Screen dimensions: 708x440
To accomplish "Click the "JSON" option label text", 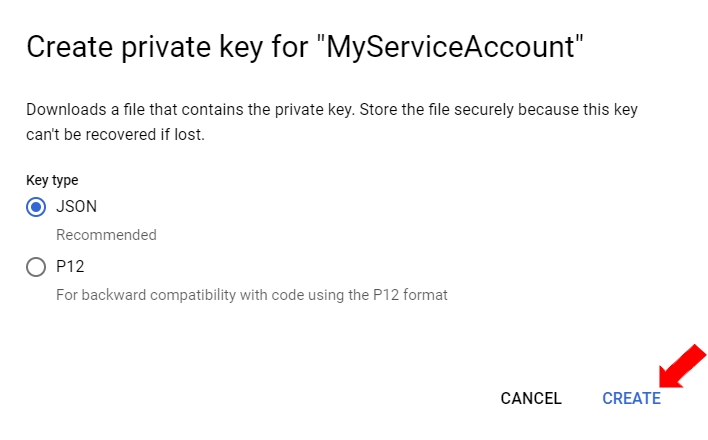I will click(x=77, y=207).
